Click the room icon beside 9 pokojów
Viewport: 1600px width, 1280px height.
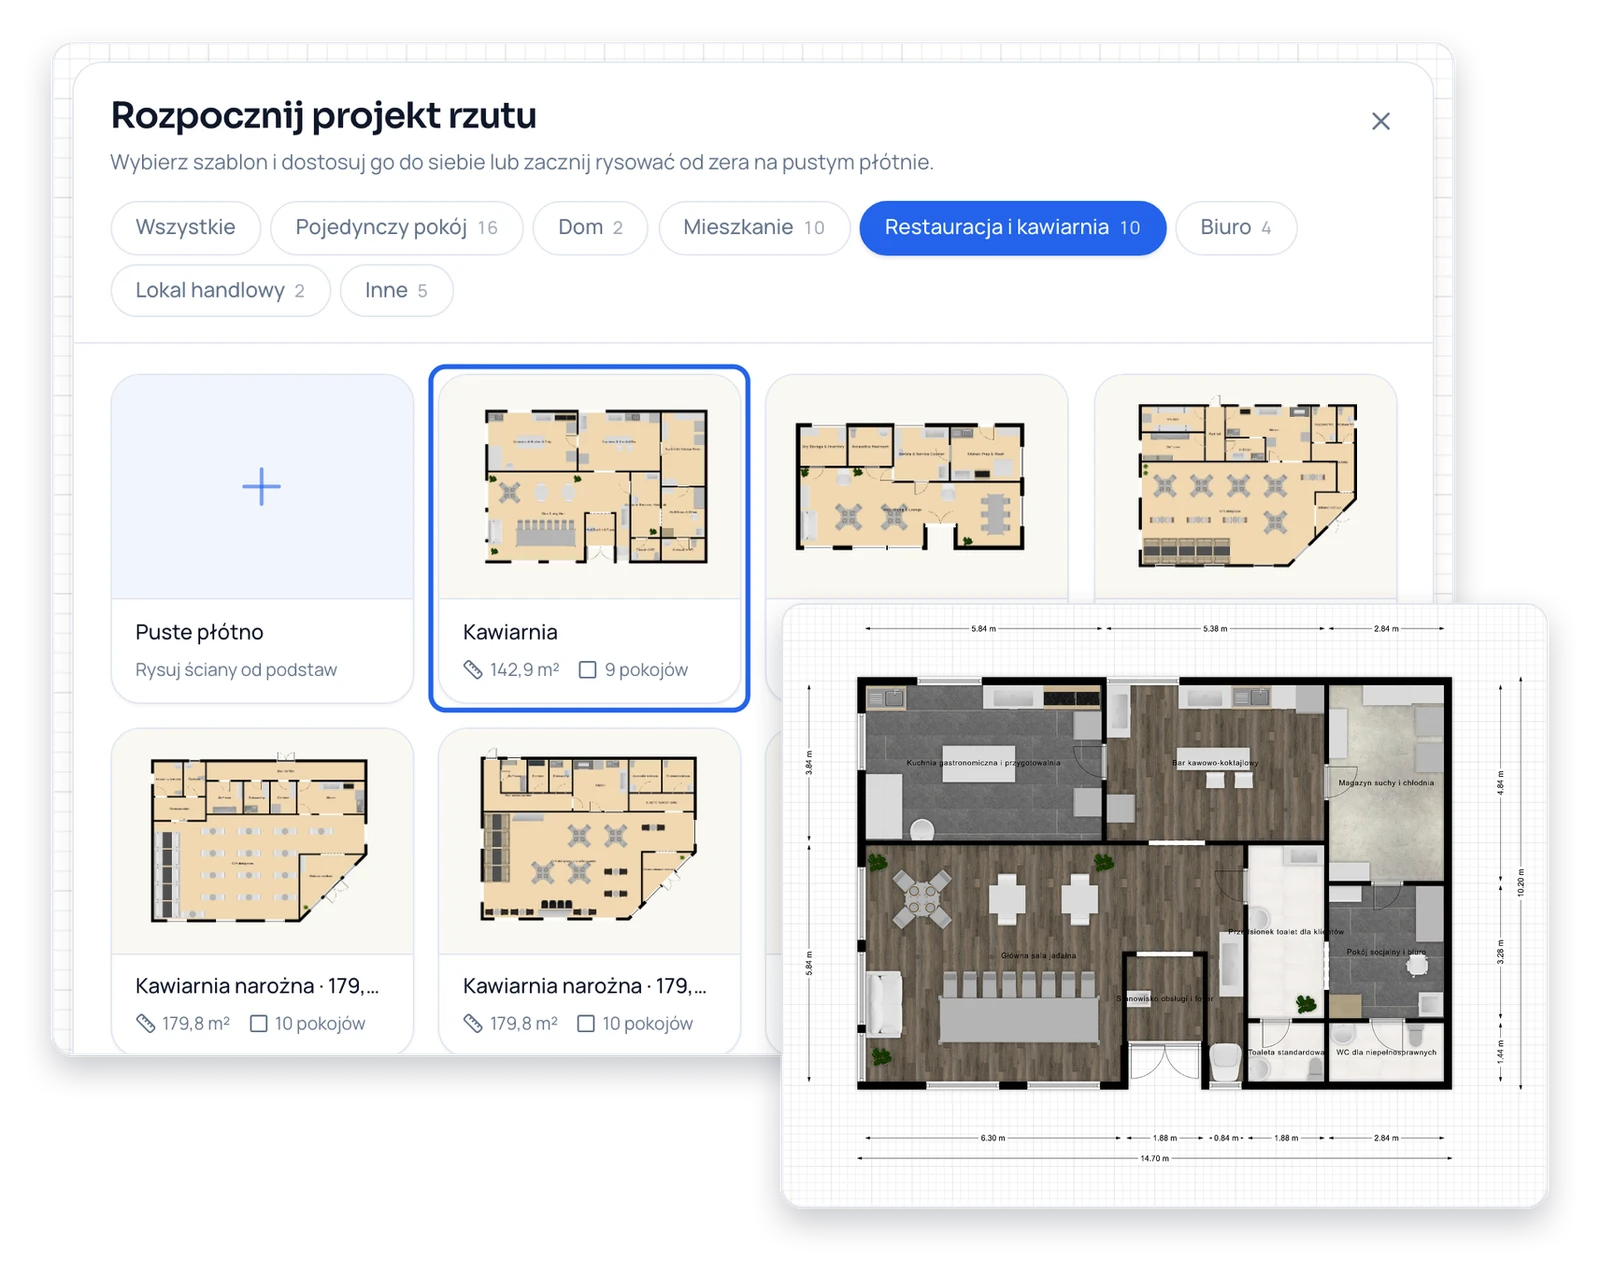click(588, 670)
